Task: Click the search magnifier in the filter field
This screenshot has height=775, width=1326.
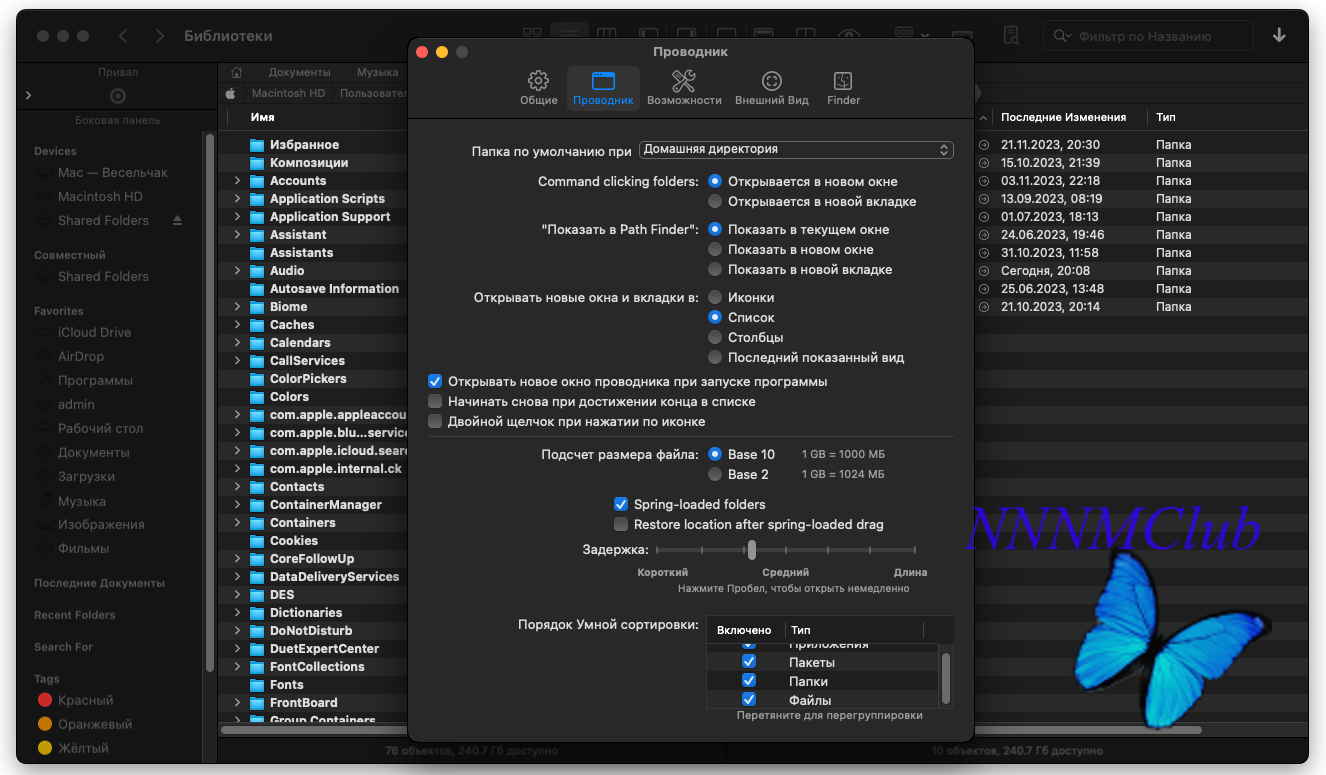Action: coord(1062,36)
